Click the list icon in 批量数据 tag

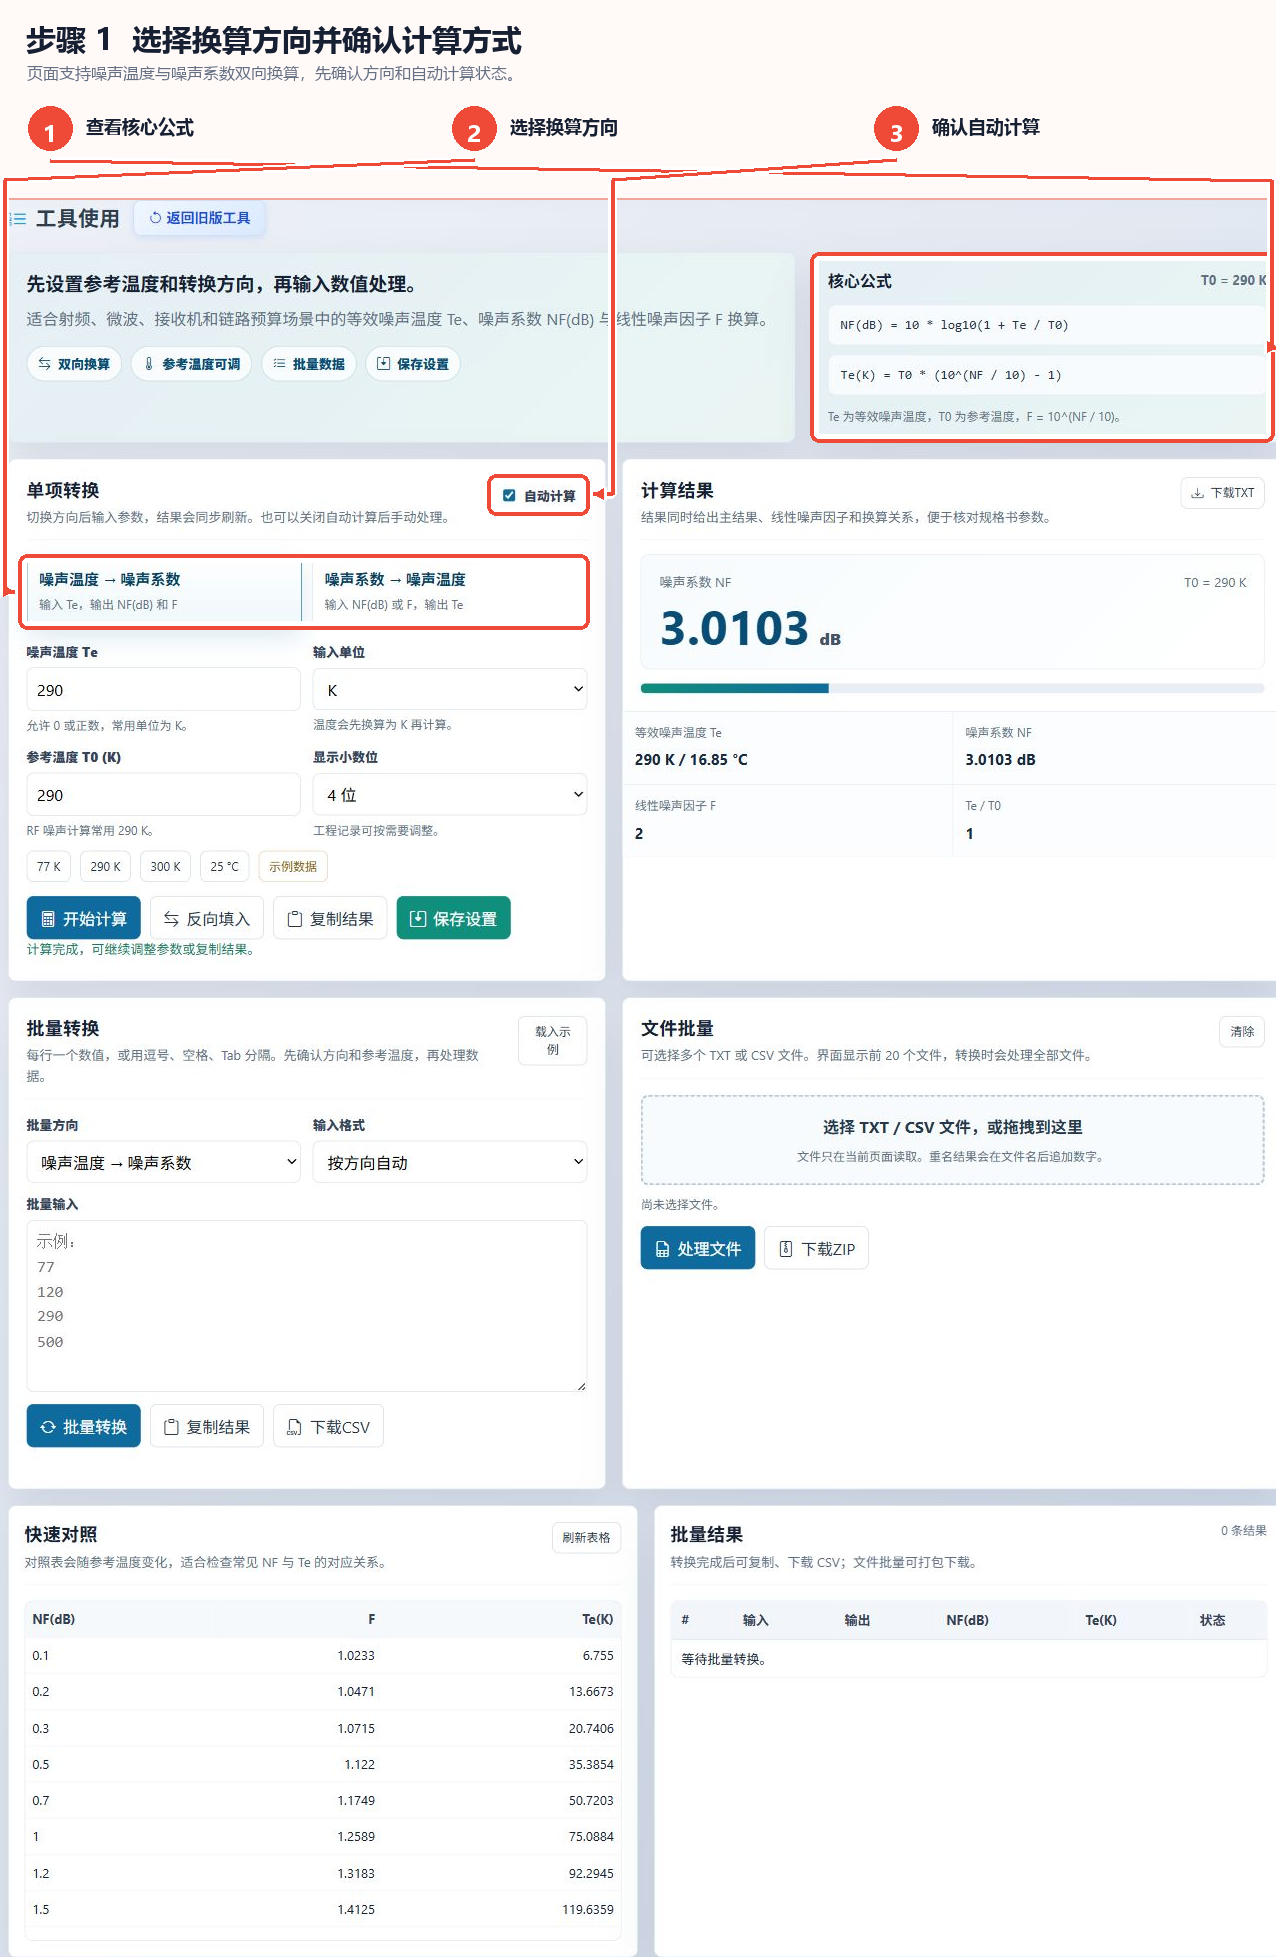pos(279,364)
